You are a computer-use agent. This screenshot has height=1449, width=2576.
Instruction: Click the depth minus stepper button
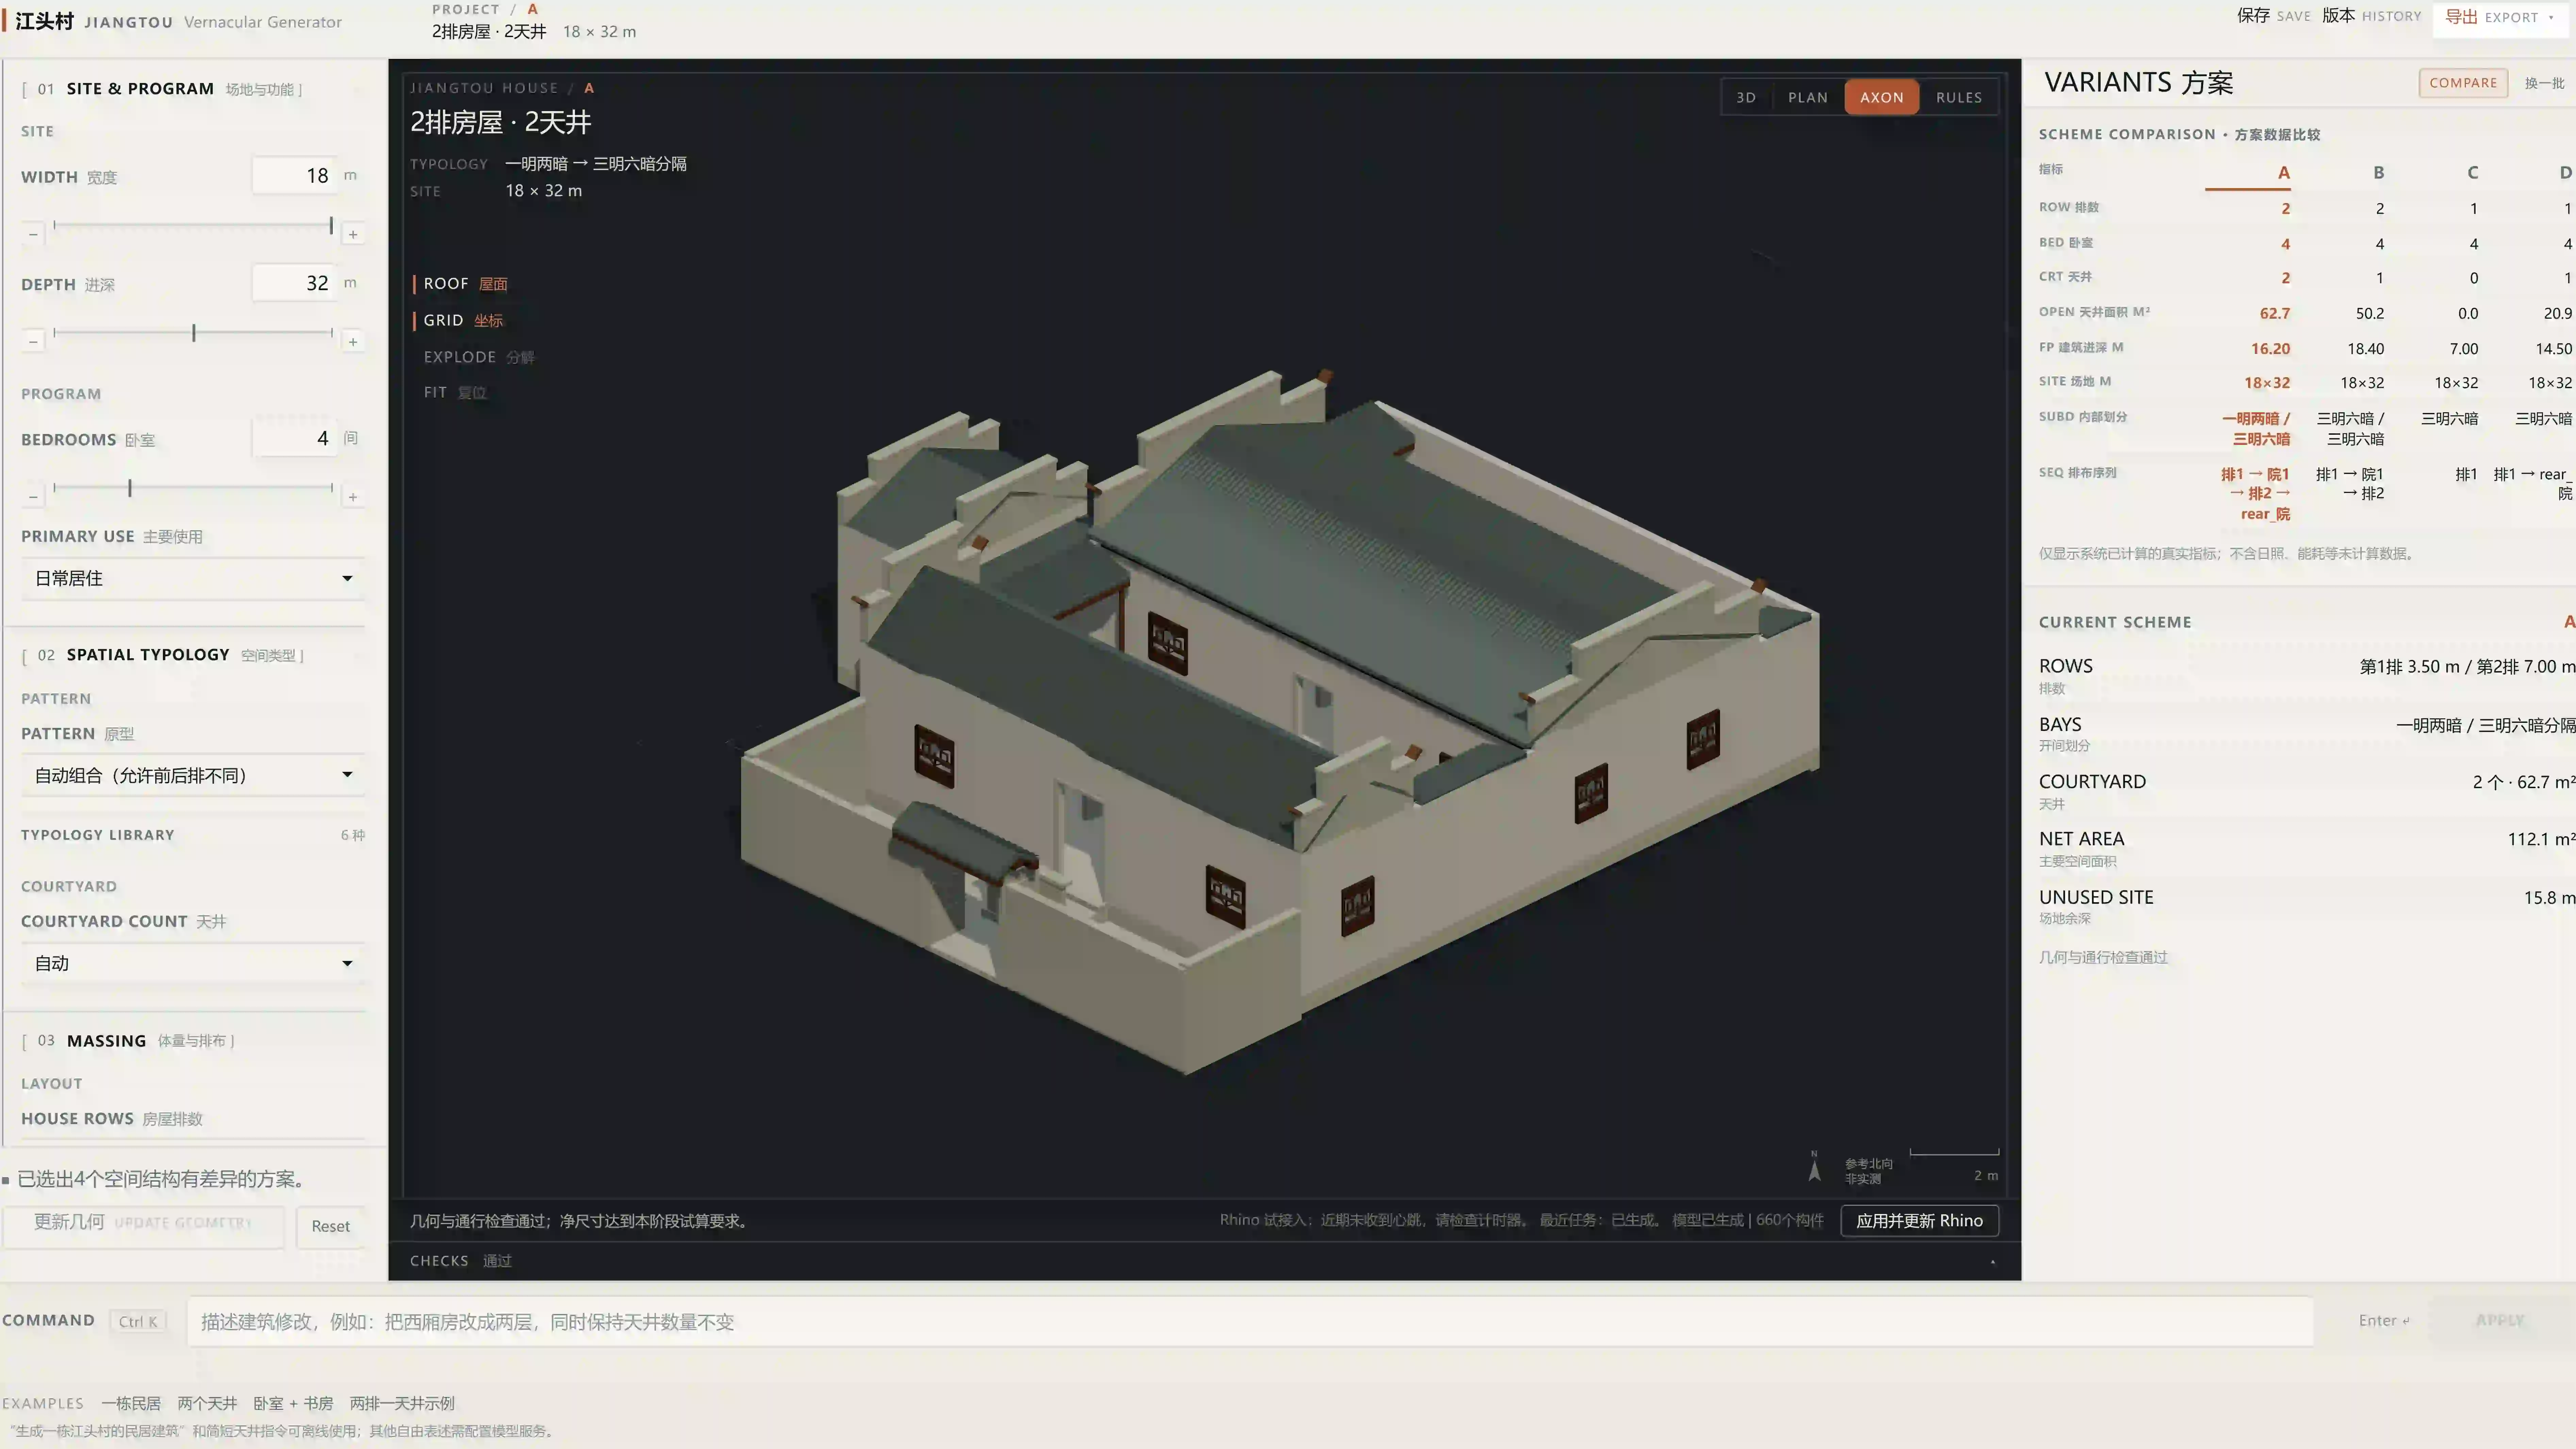pyautogui.click(x=33, y=342)
